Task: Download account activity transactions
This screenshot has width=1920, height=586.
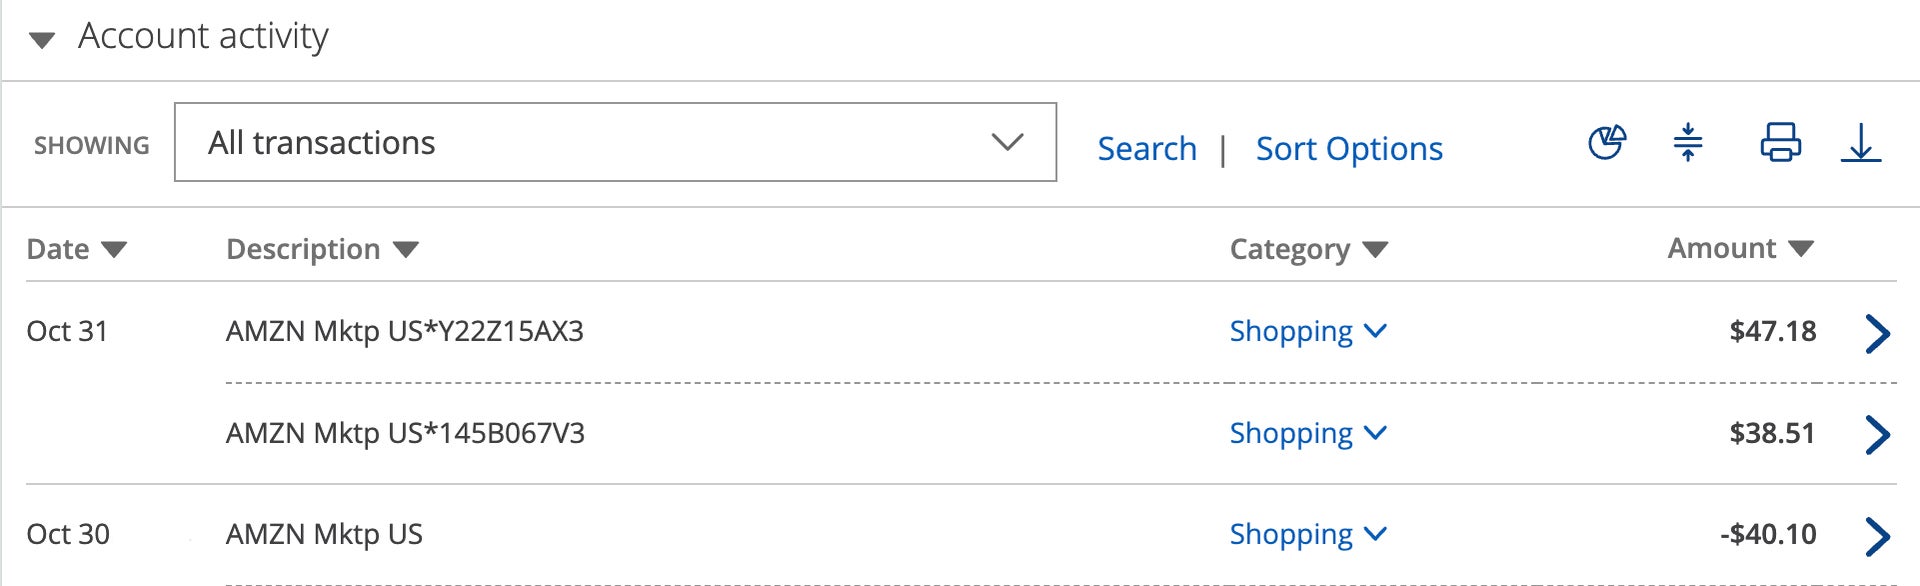Action: pos(1860,143)
